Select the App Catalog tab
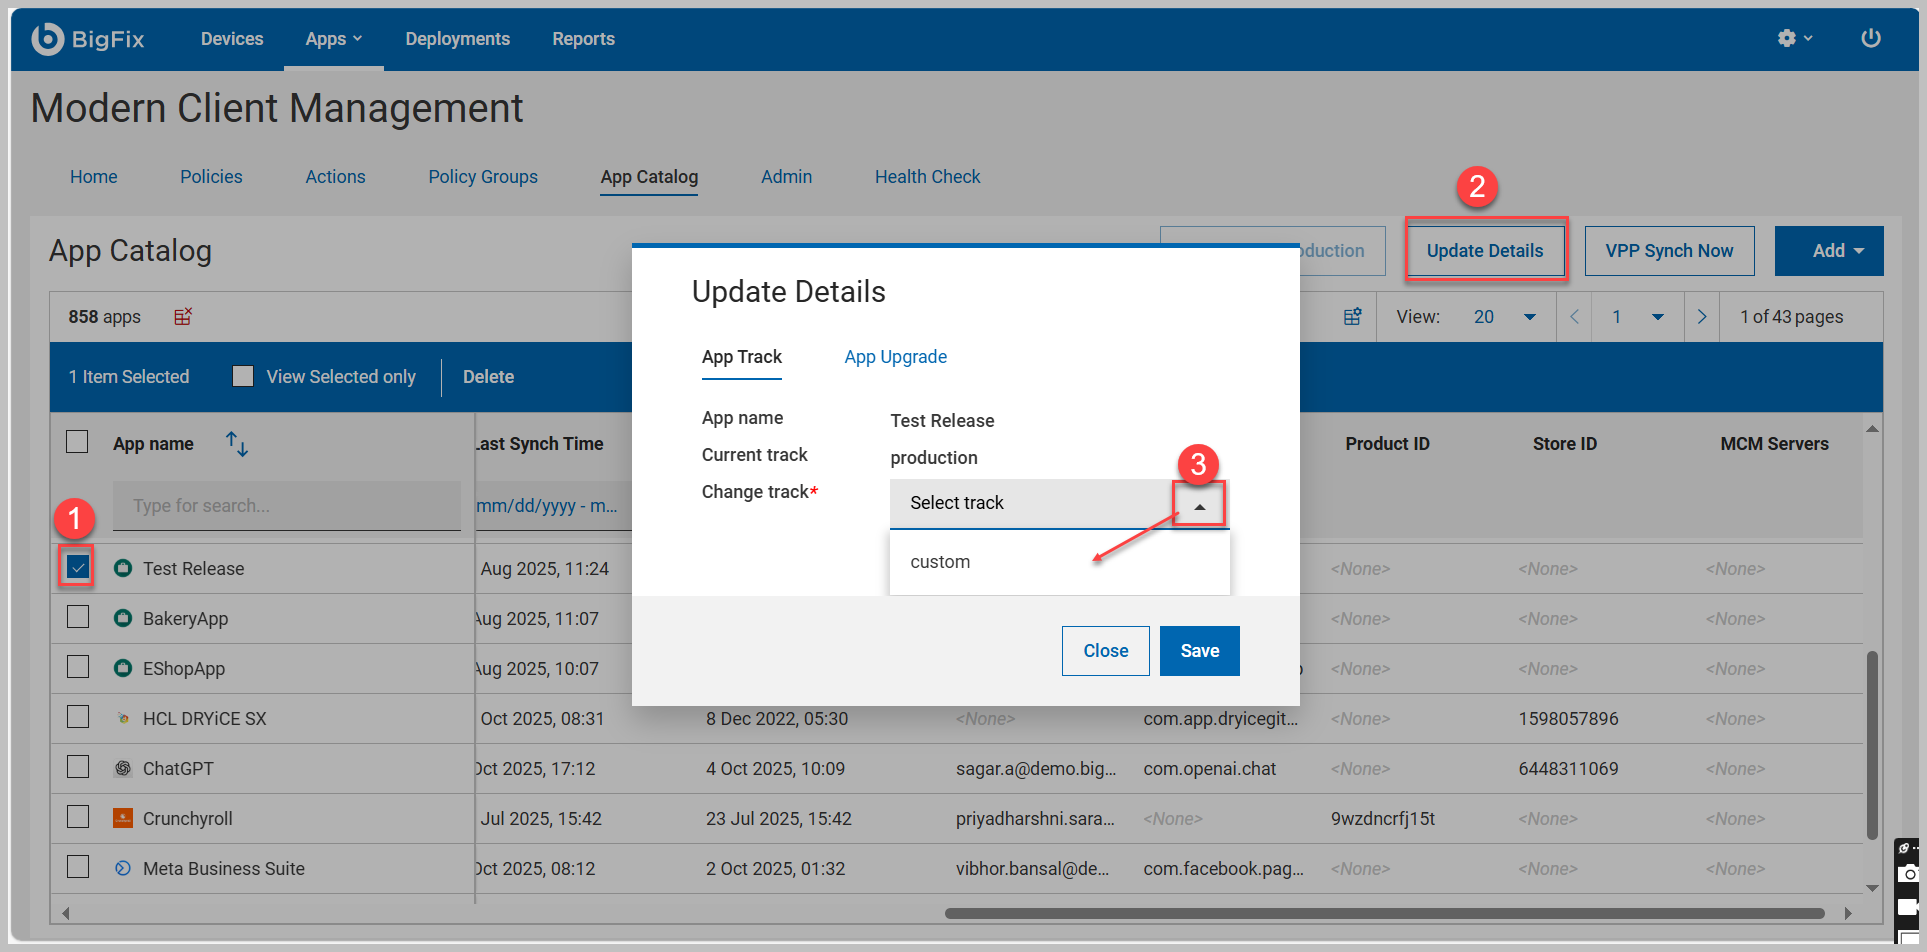This screenshot has width=1927, height=952. [649, 177]
